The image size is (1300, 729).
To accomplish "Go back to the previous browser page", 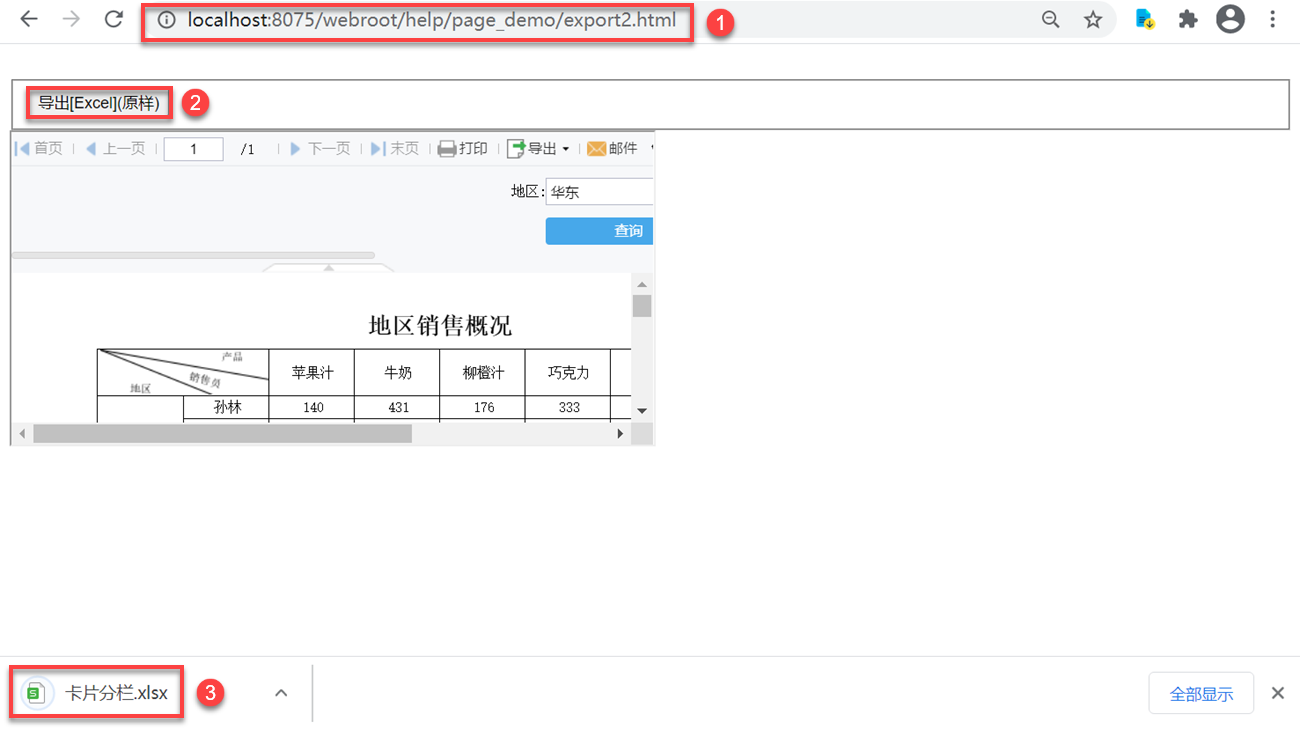I will coord(29,20).
